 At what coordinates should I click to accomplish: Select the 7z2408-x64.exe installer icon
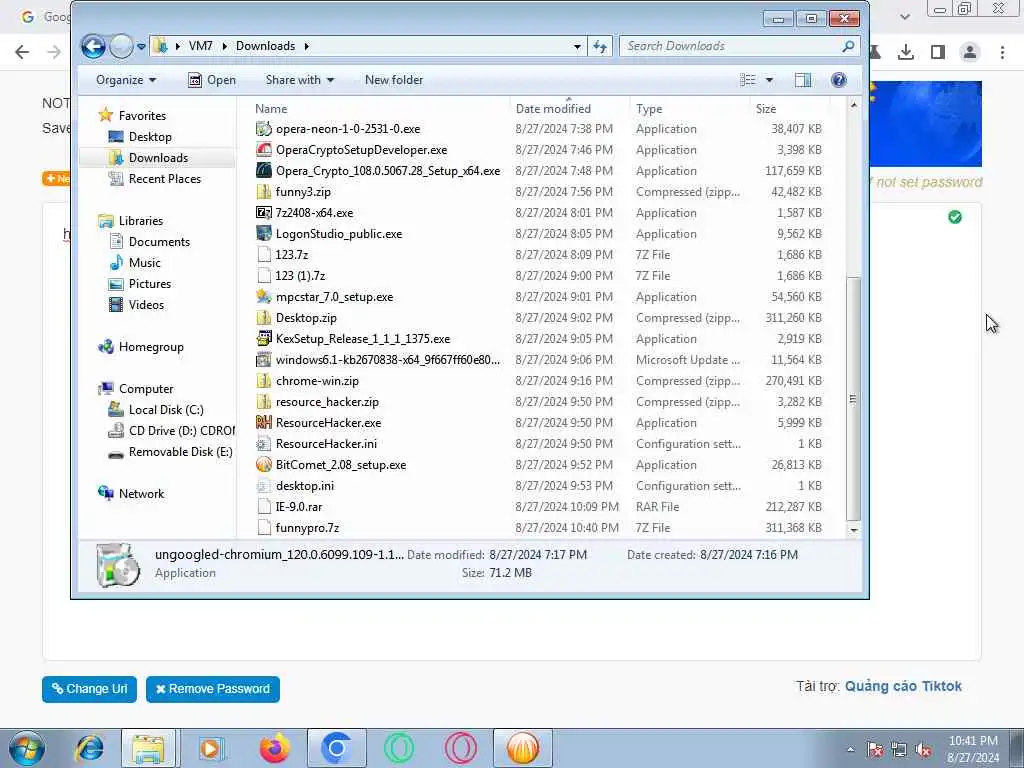[x=264, y=212]
